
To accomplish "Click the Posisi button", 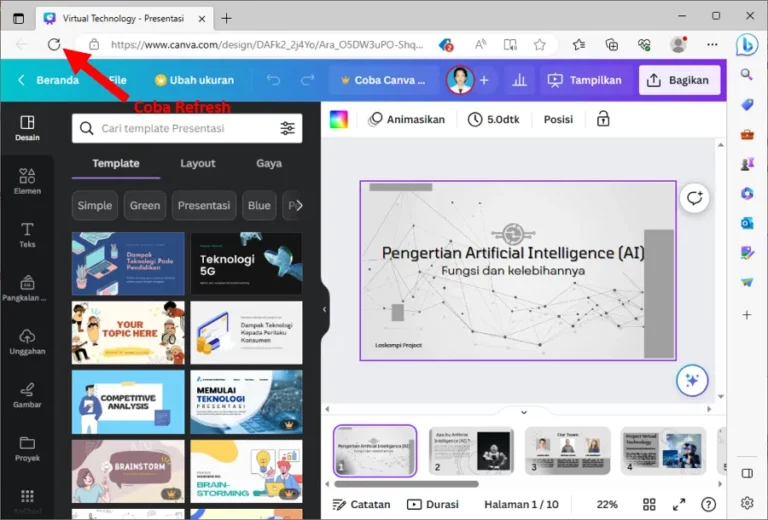I will click(558, 119).
